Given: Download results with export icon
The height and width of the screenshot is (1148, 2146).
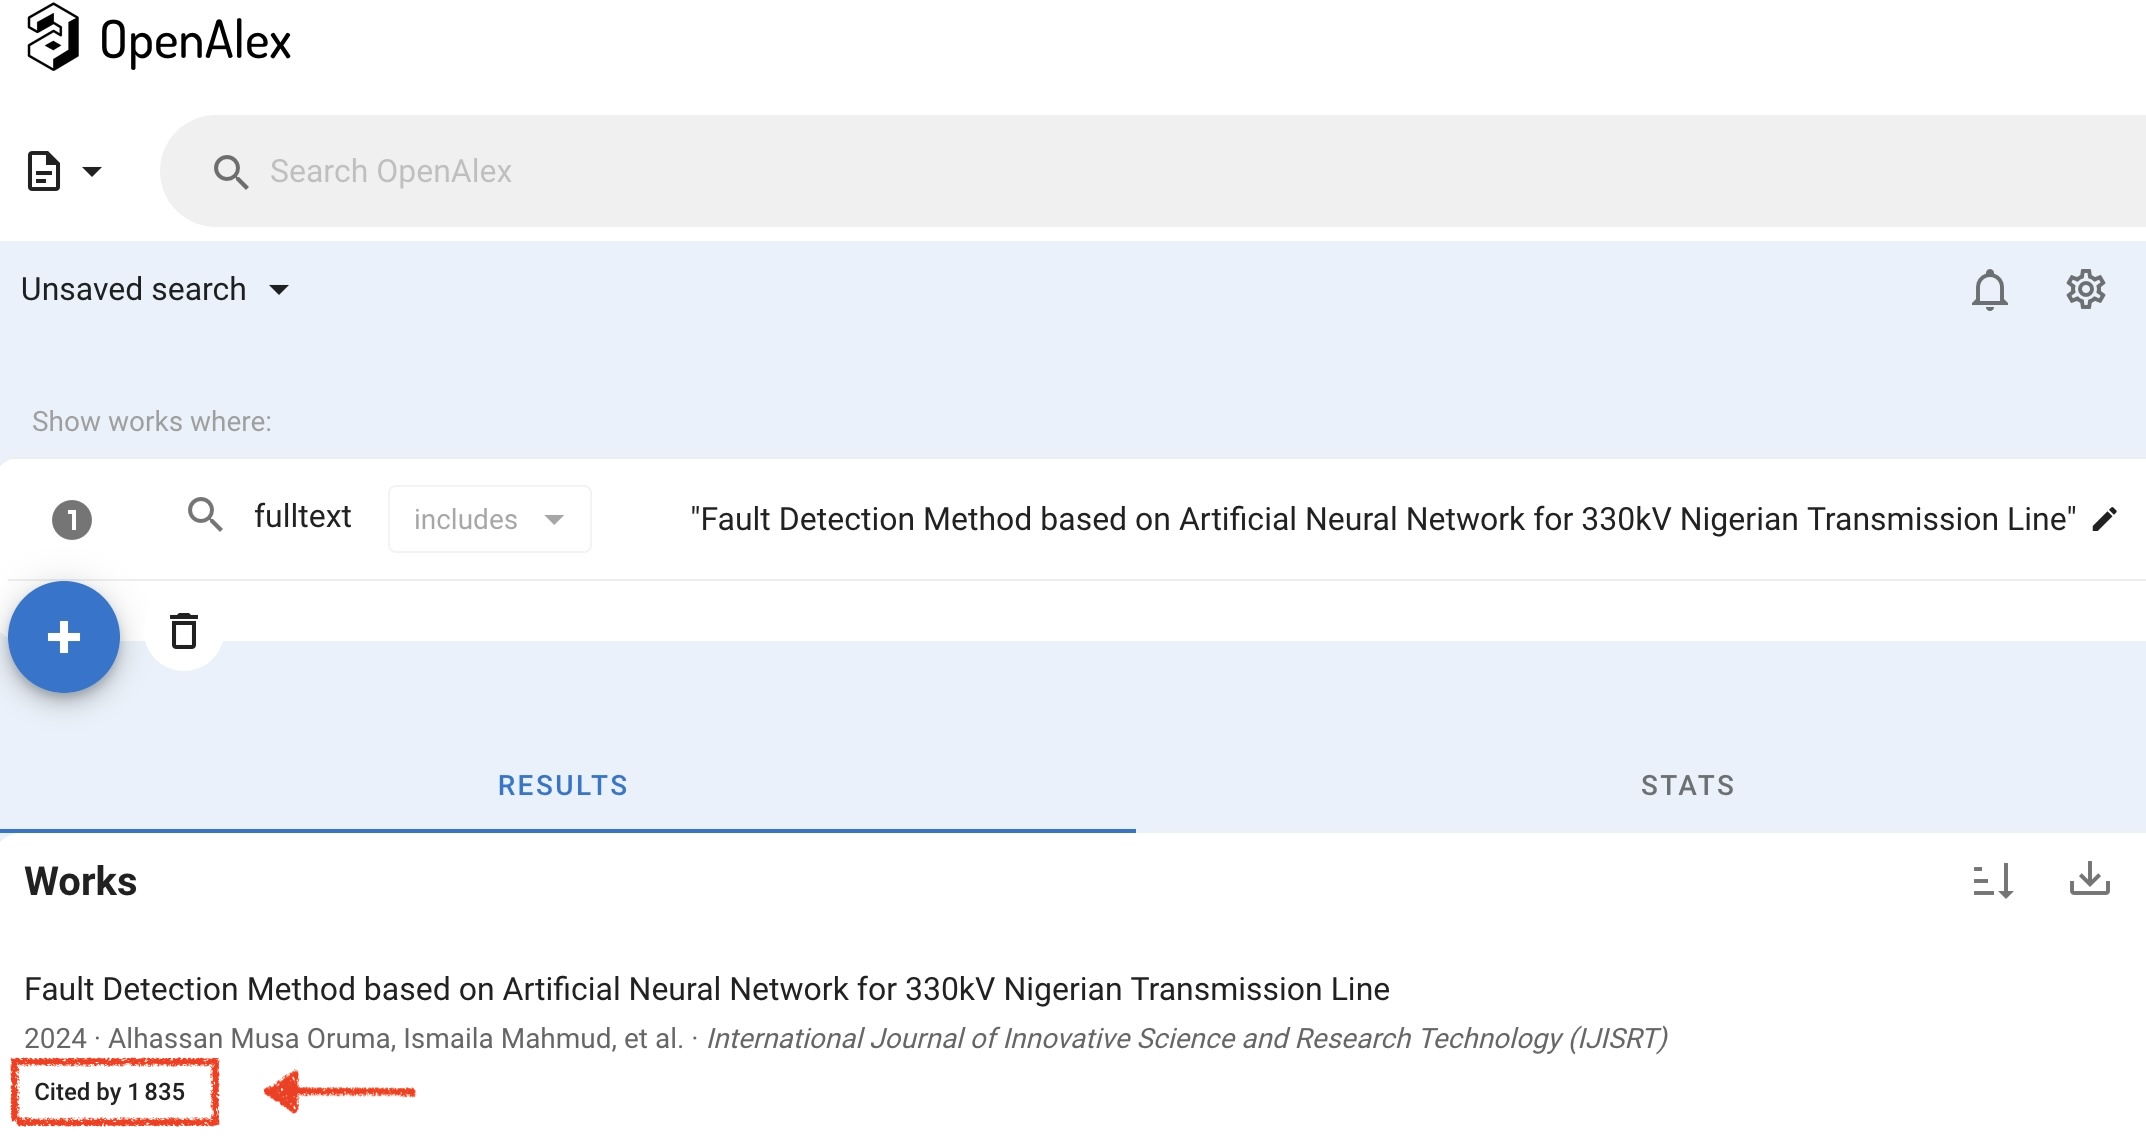Looking at the screenshot, I should click(x=2089, y=880).
